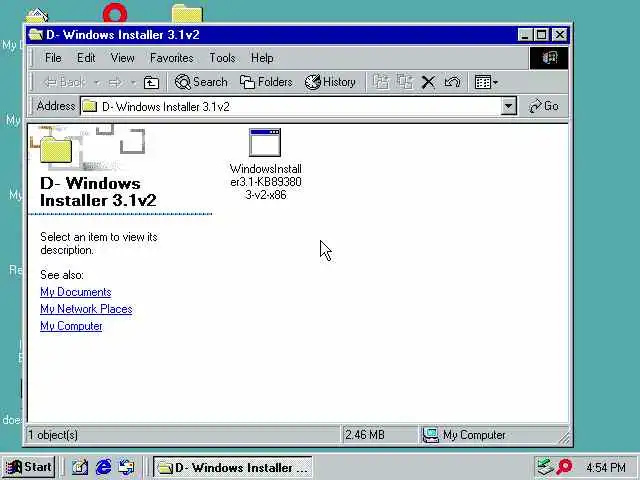
Task: Launch Outlook Express from quick launch
Action: coord(127,467)
